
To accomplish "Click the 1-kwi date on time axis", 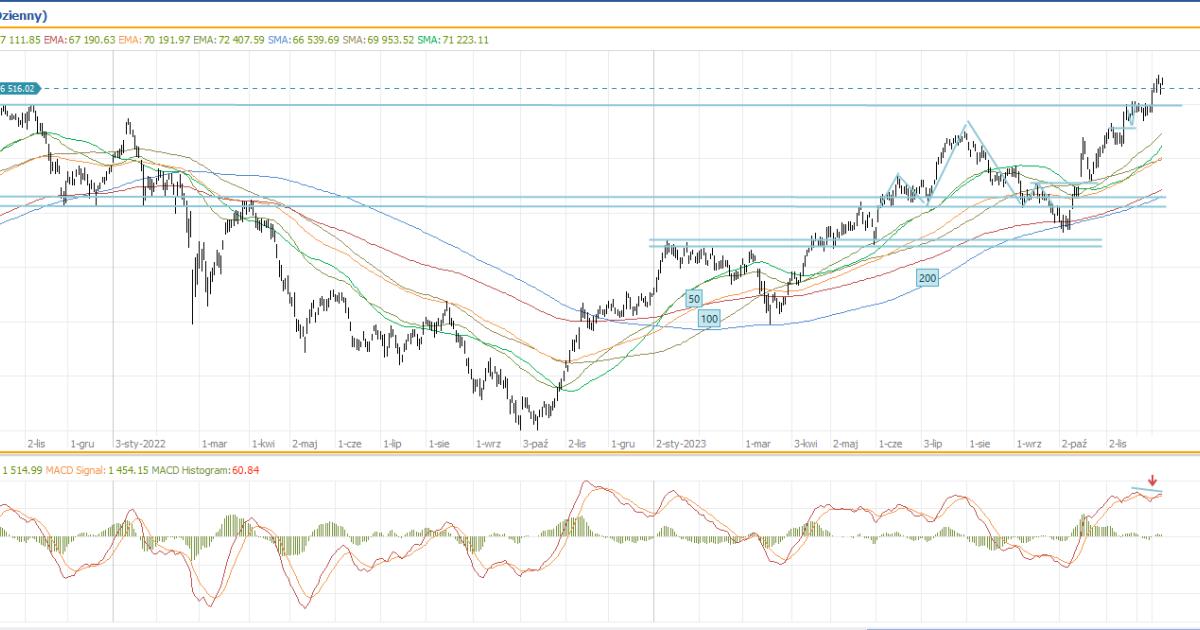I will coord(263,442).
